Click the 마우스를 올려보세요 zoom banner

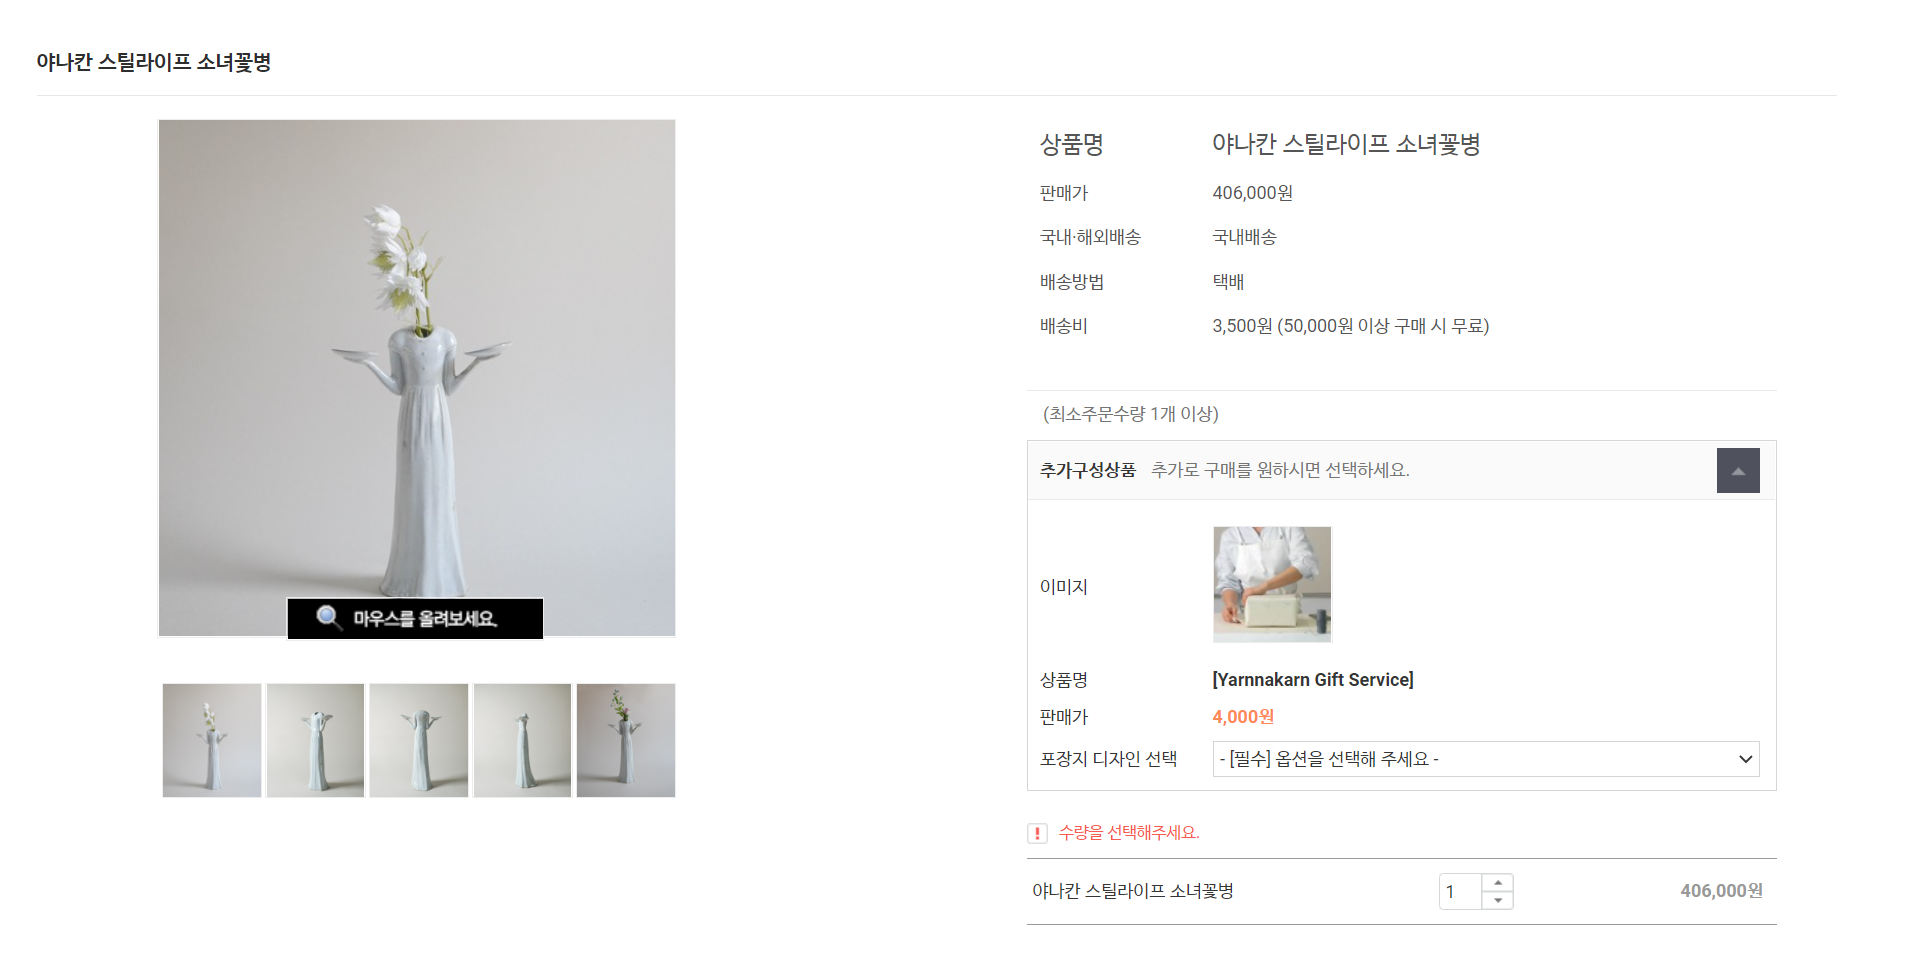coord(415,618)
